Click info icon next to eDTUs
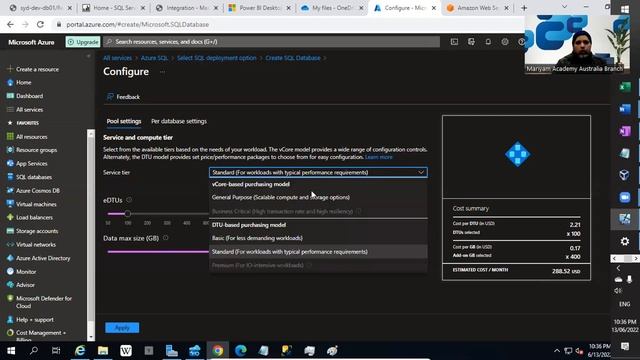This screenshot has width=640, height=360. coord(129,200)
